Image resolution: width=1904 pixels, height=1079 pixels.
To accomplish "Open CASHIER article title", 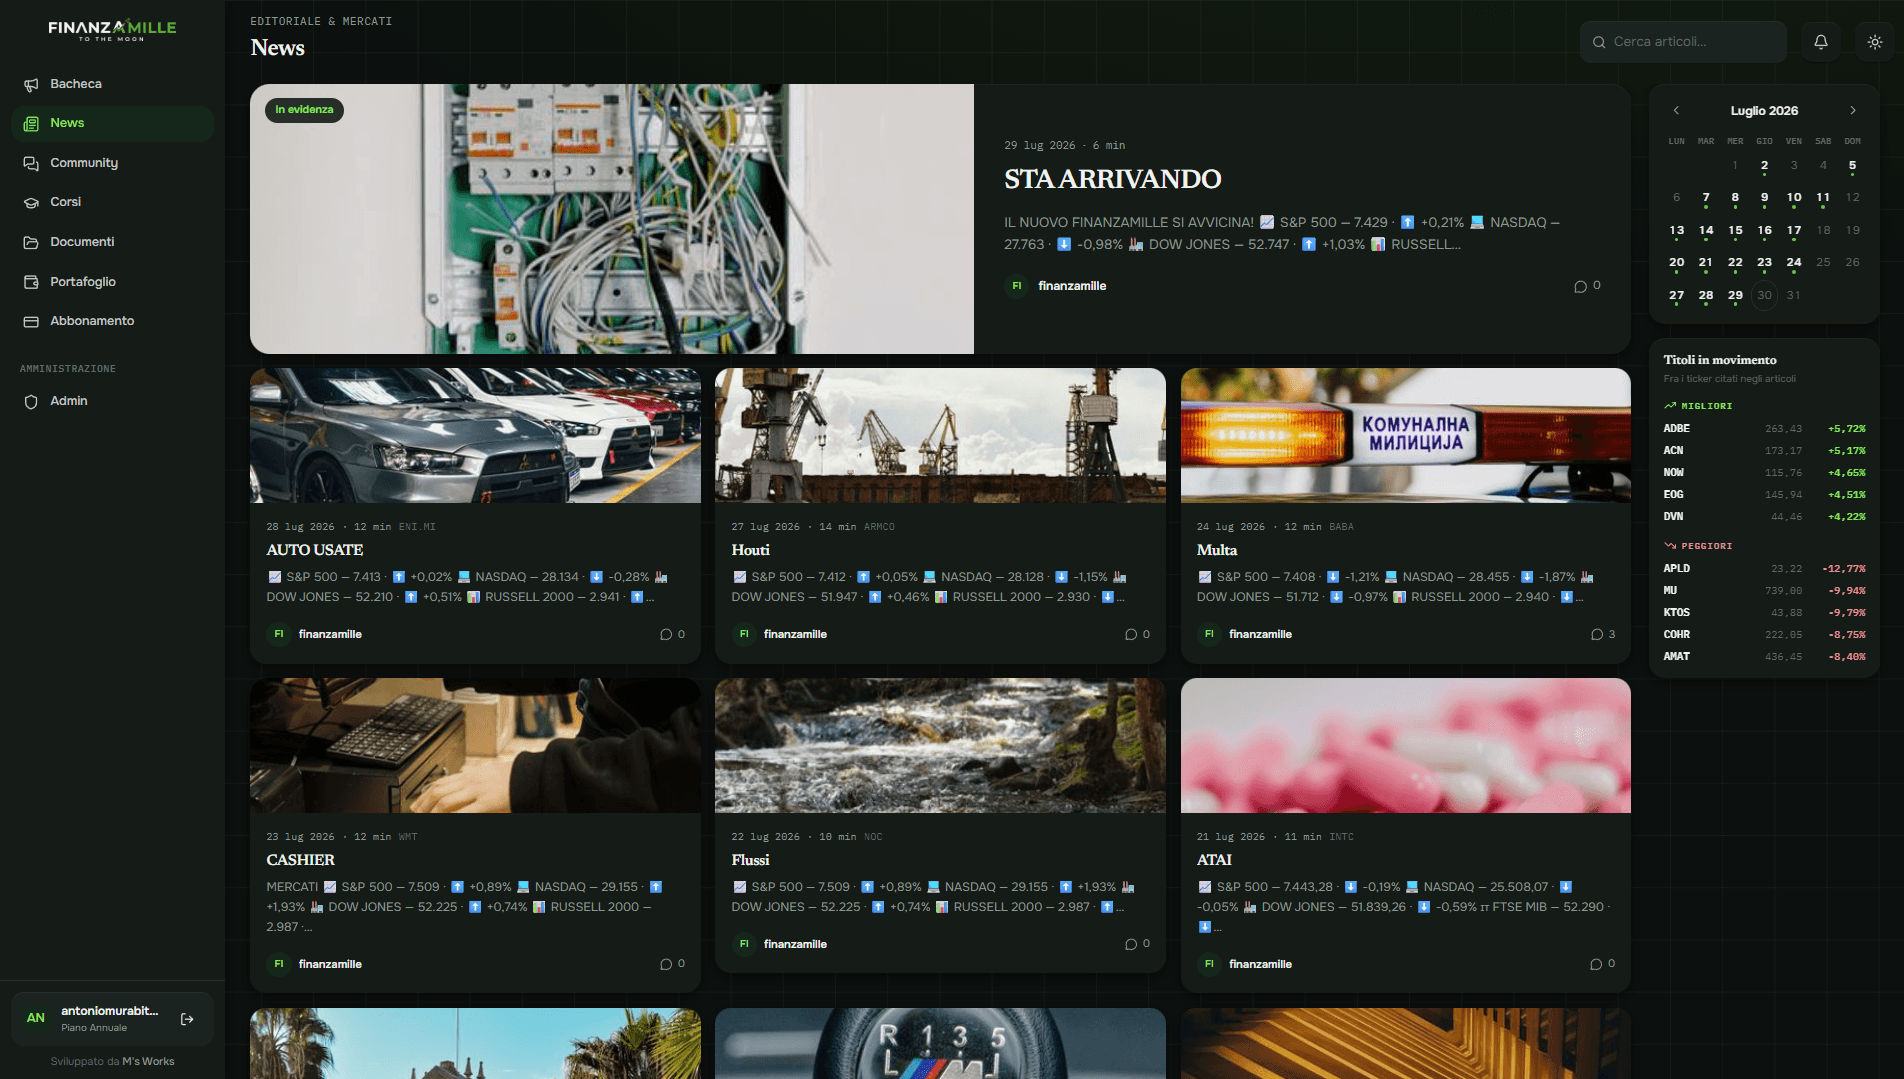I will [x=300, y=860].
